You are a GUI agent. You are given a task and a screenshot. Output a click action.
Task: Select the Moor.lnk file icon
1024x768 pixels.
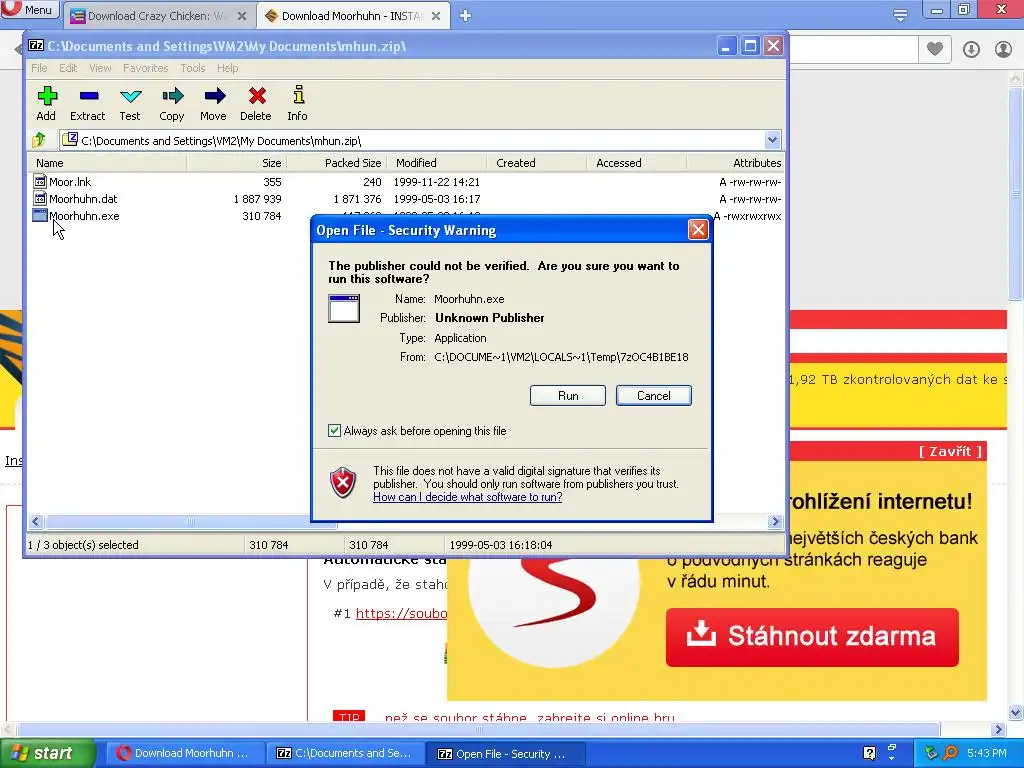[x=40, y=182]
